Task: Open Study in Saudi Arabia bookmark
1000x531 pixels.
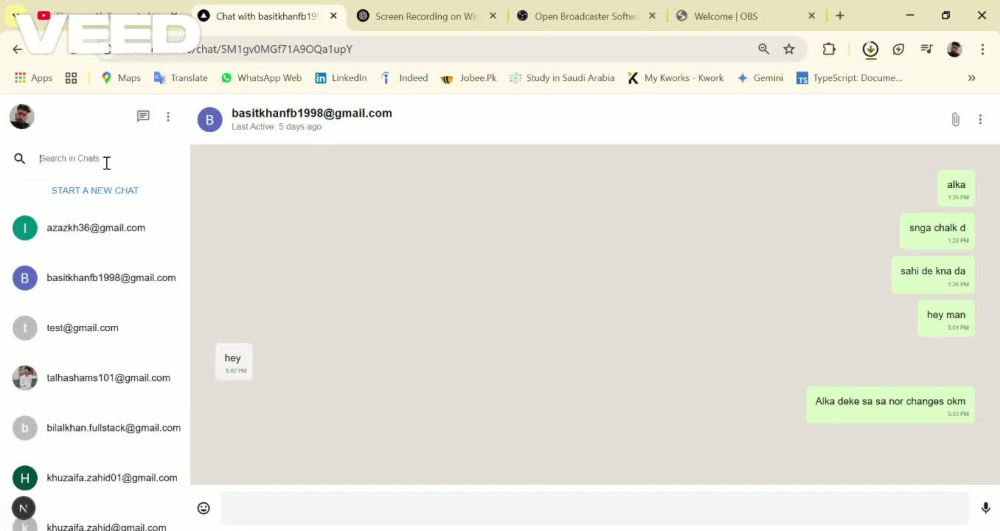Action: pyautogui.click(x=562, y=78)
